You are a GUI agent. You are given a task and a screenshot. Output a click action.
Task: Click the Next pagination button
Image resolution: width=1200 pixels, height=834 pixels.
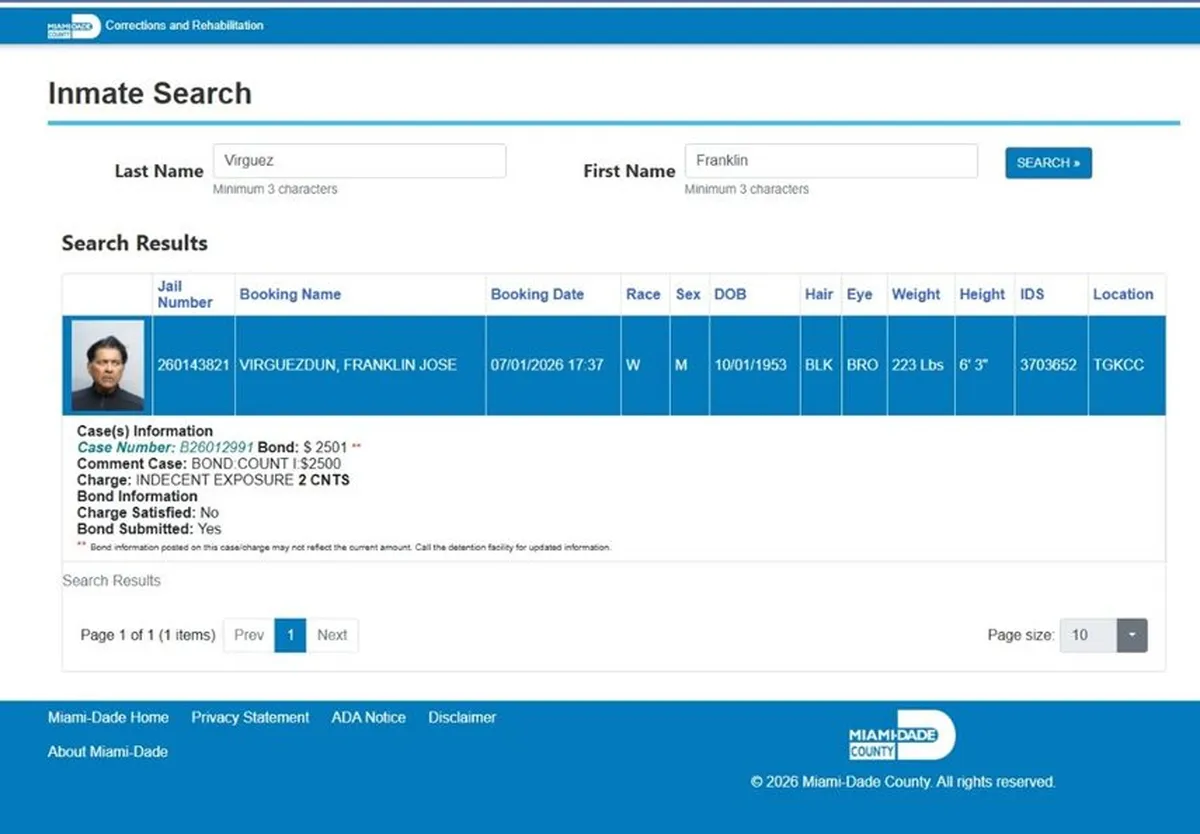click(332, 635)
